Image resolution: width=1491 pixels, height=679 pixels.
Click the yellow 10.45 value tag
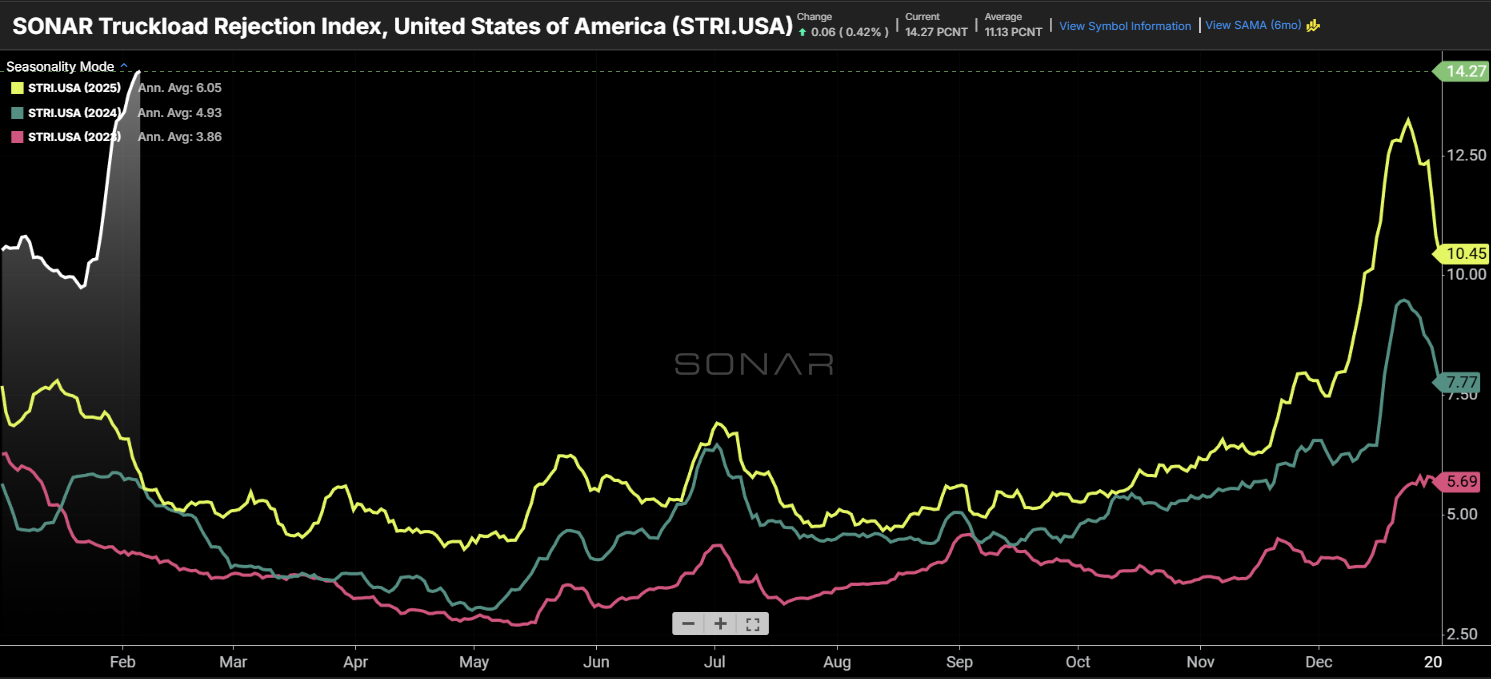[x=1461, y=254]
